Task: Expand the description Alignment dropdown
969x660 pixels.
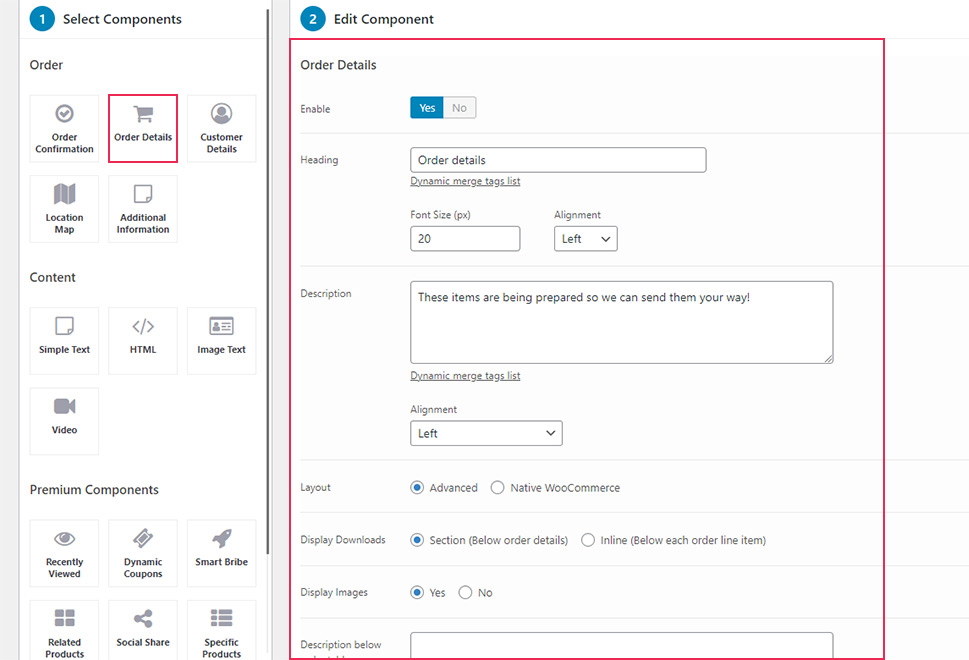Action: (x=486, y=433)
